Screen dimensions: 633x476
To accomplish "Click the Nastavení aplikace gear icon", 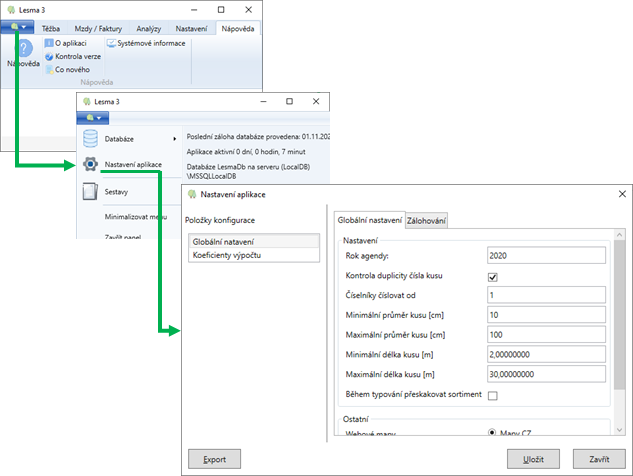I will tap(90, 164).
